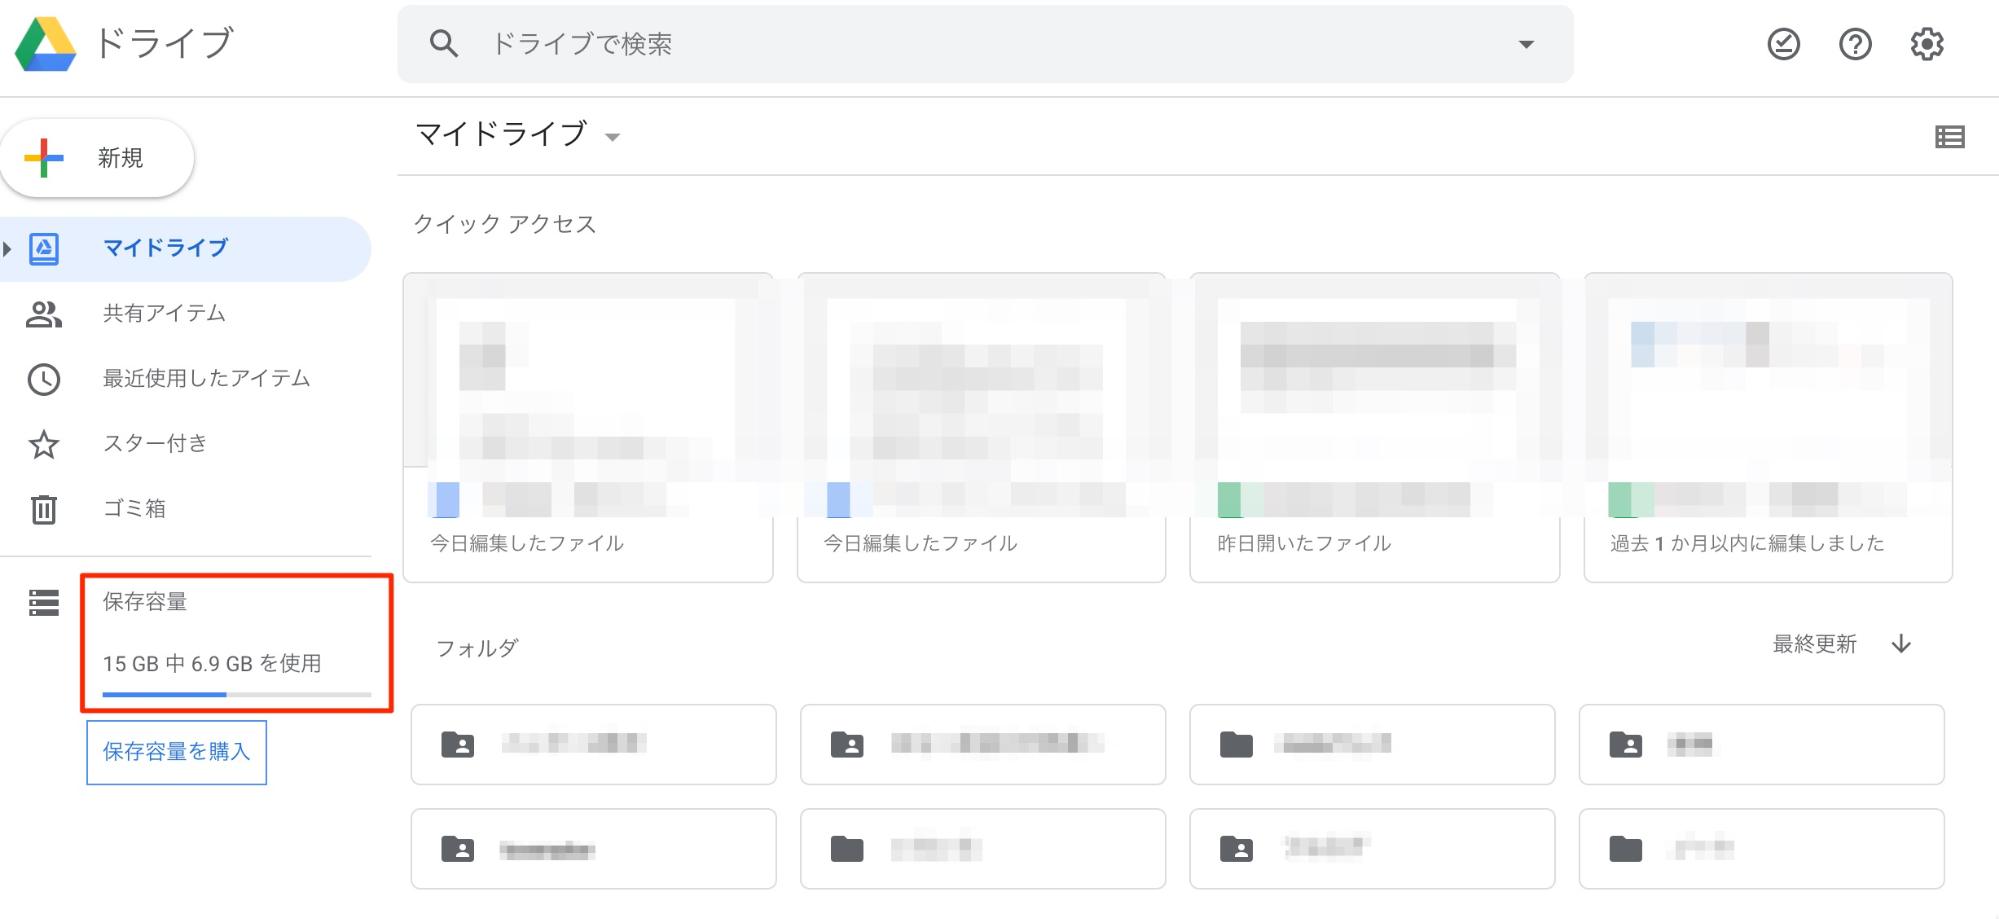Open first 今日編集したファイル quick access card
This screenshot has width=1999, height=919.
pos(588,427)
